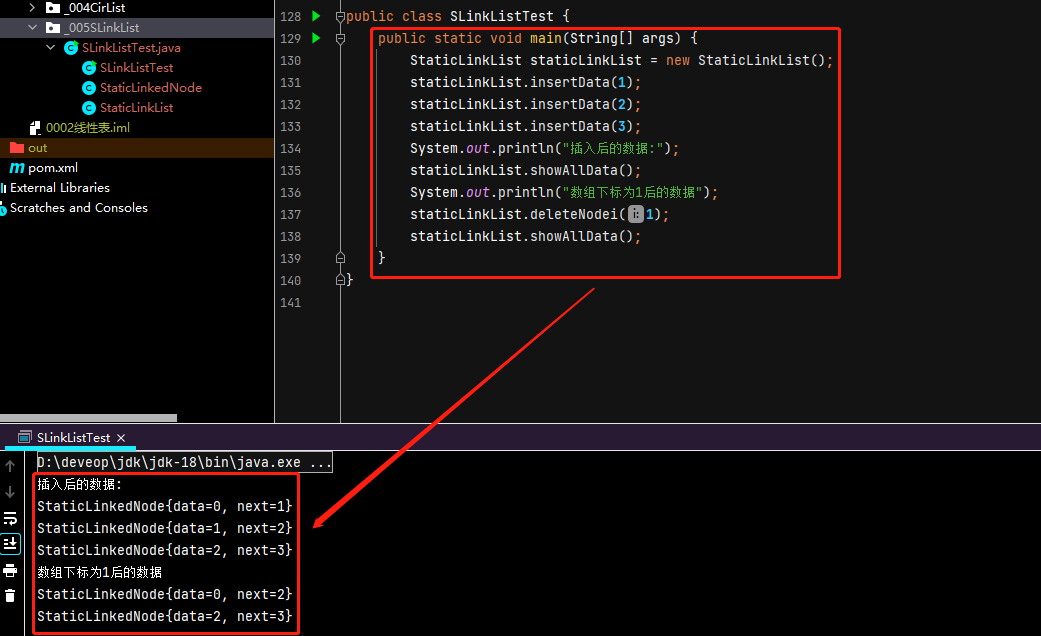Click the Scratches and Consoles icon

click(3, 208)
